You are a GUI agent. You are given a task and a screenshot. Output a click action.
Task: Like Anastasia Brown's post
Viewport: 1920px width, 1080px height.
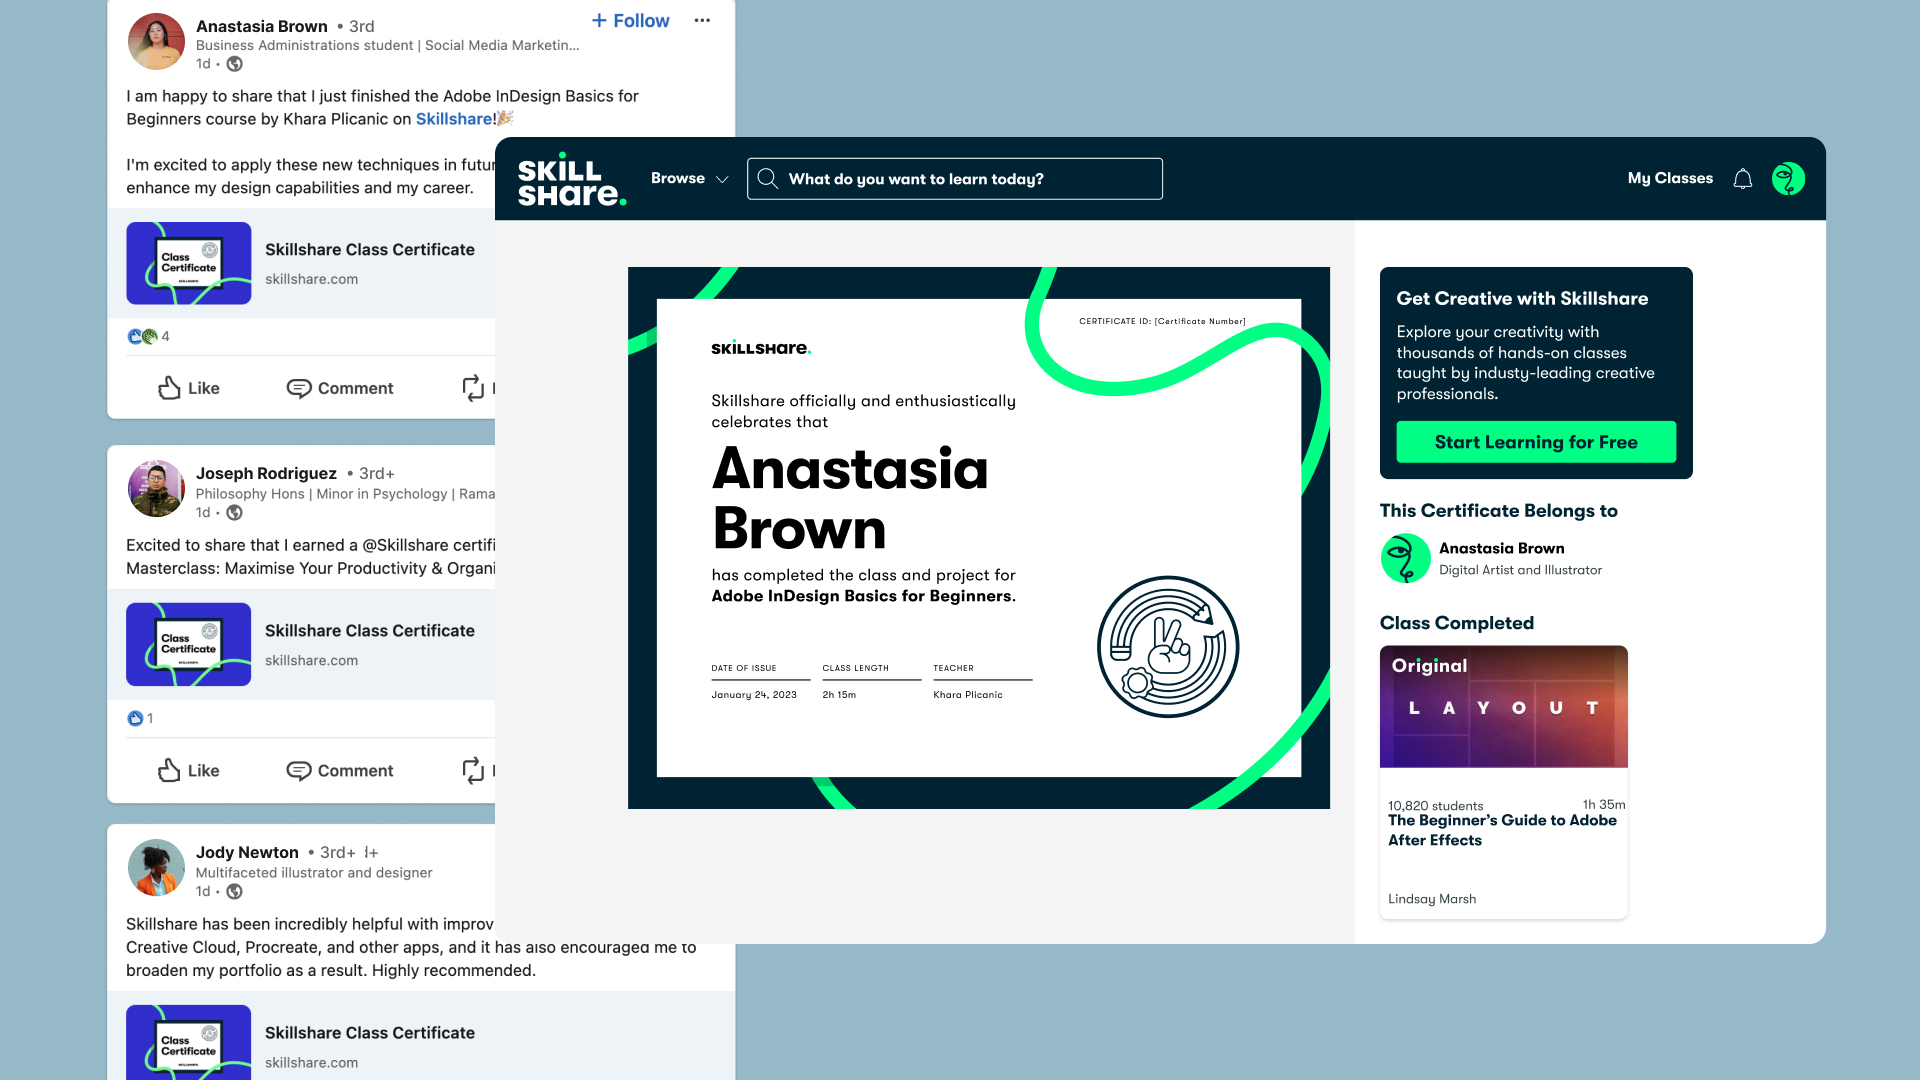pyautogui.click(x=188, y=388)
